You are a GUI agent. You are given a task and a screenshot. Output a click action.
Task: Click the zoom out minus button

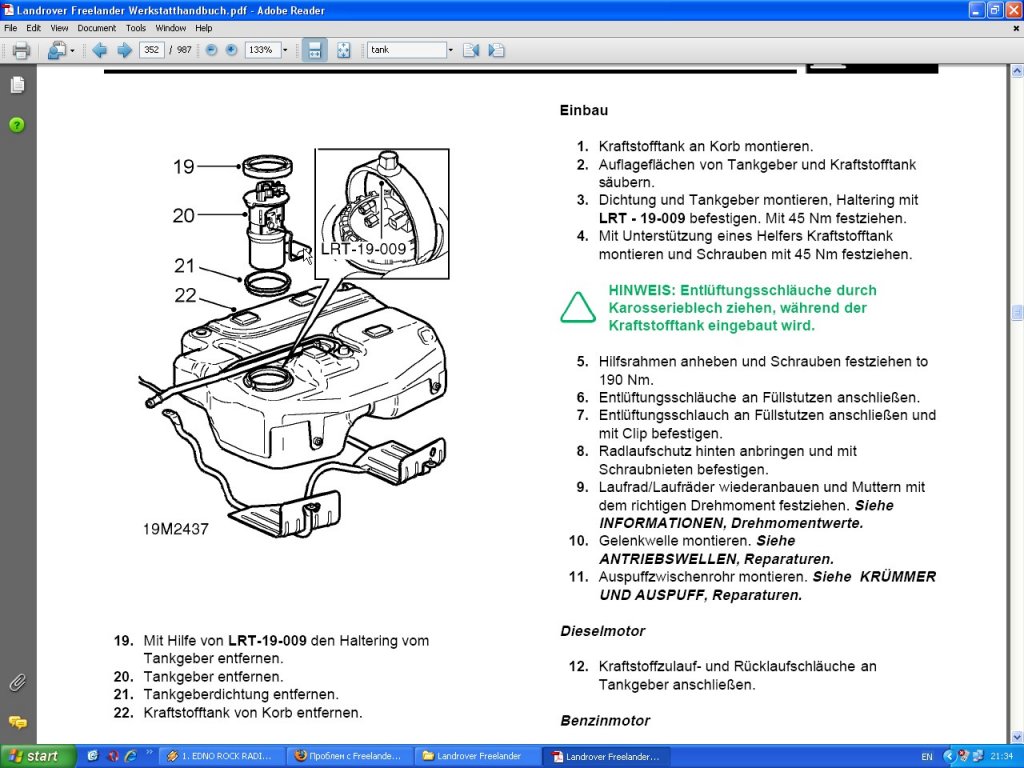[211, 50]
